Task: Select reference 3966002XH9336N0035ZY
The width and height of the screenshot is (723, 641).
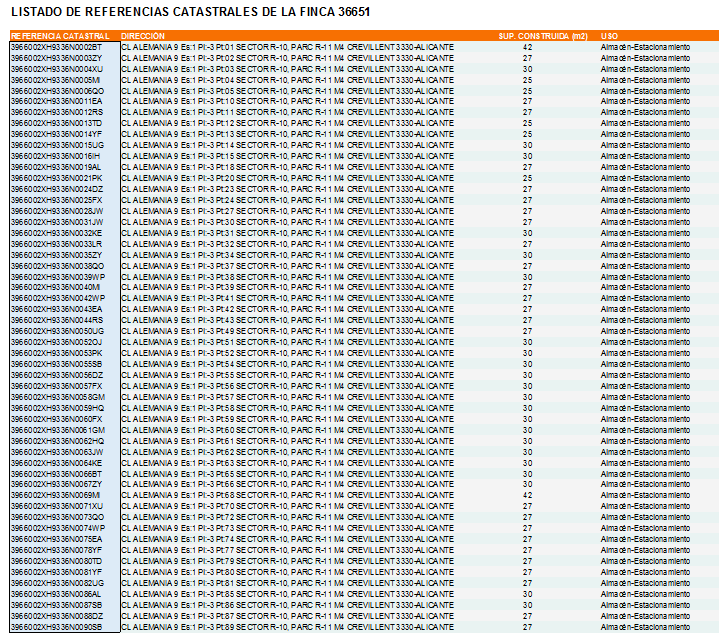Action: click(x=56, y=255)
